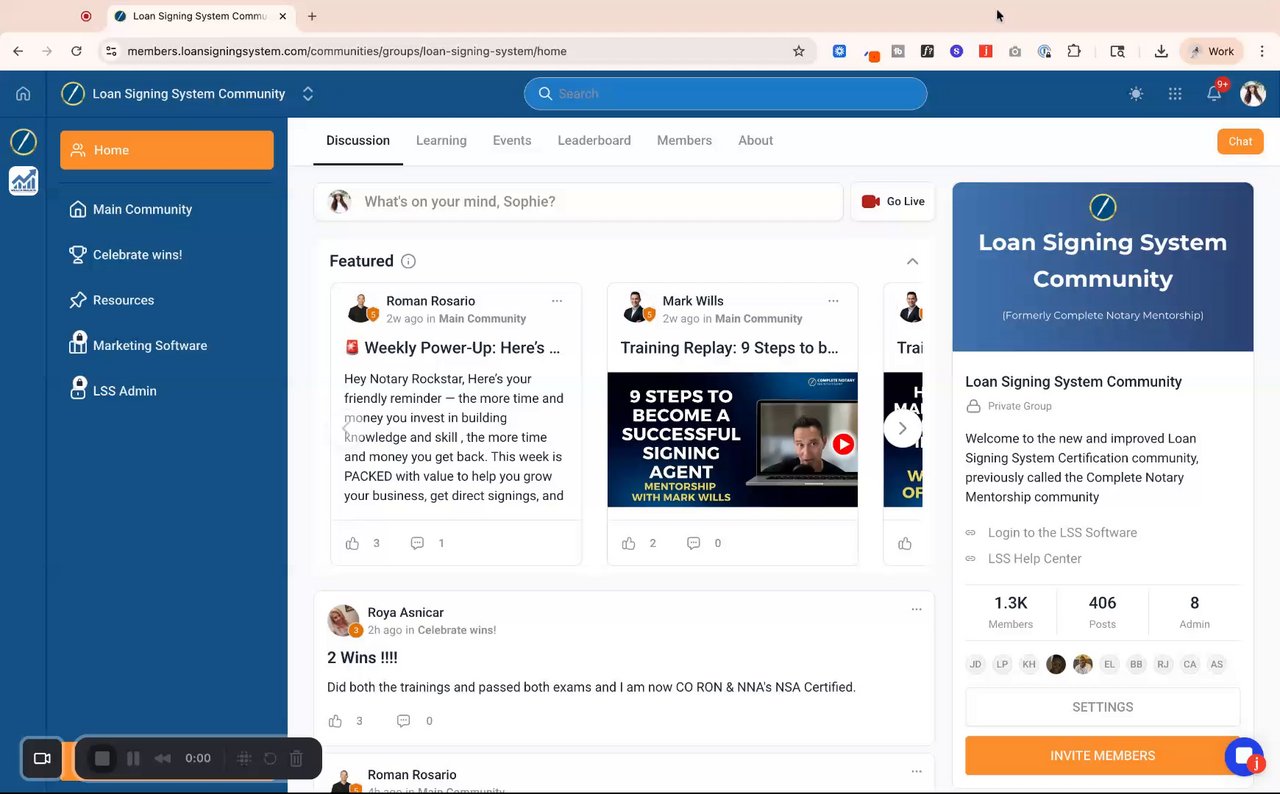Expand the community switcher next to title

(308, 94)
